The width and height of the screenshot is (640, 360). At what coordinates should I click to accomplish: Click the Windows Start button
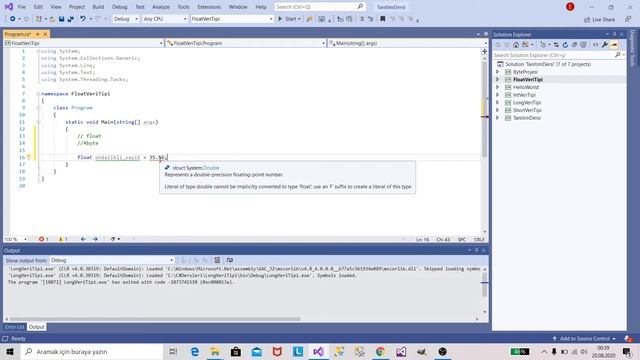tap(10, 351)
